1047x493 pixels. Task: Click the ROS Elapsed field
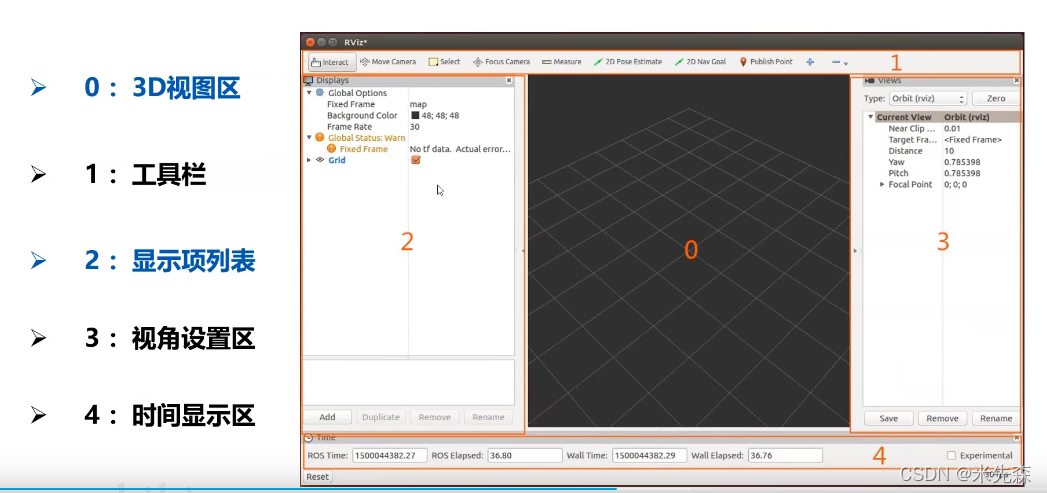[x=524, y=456]
